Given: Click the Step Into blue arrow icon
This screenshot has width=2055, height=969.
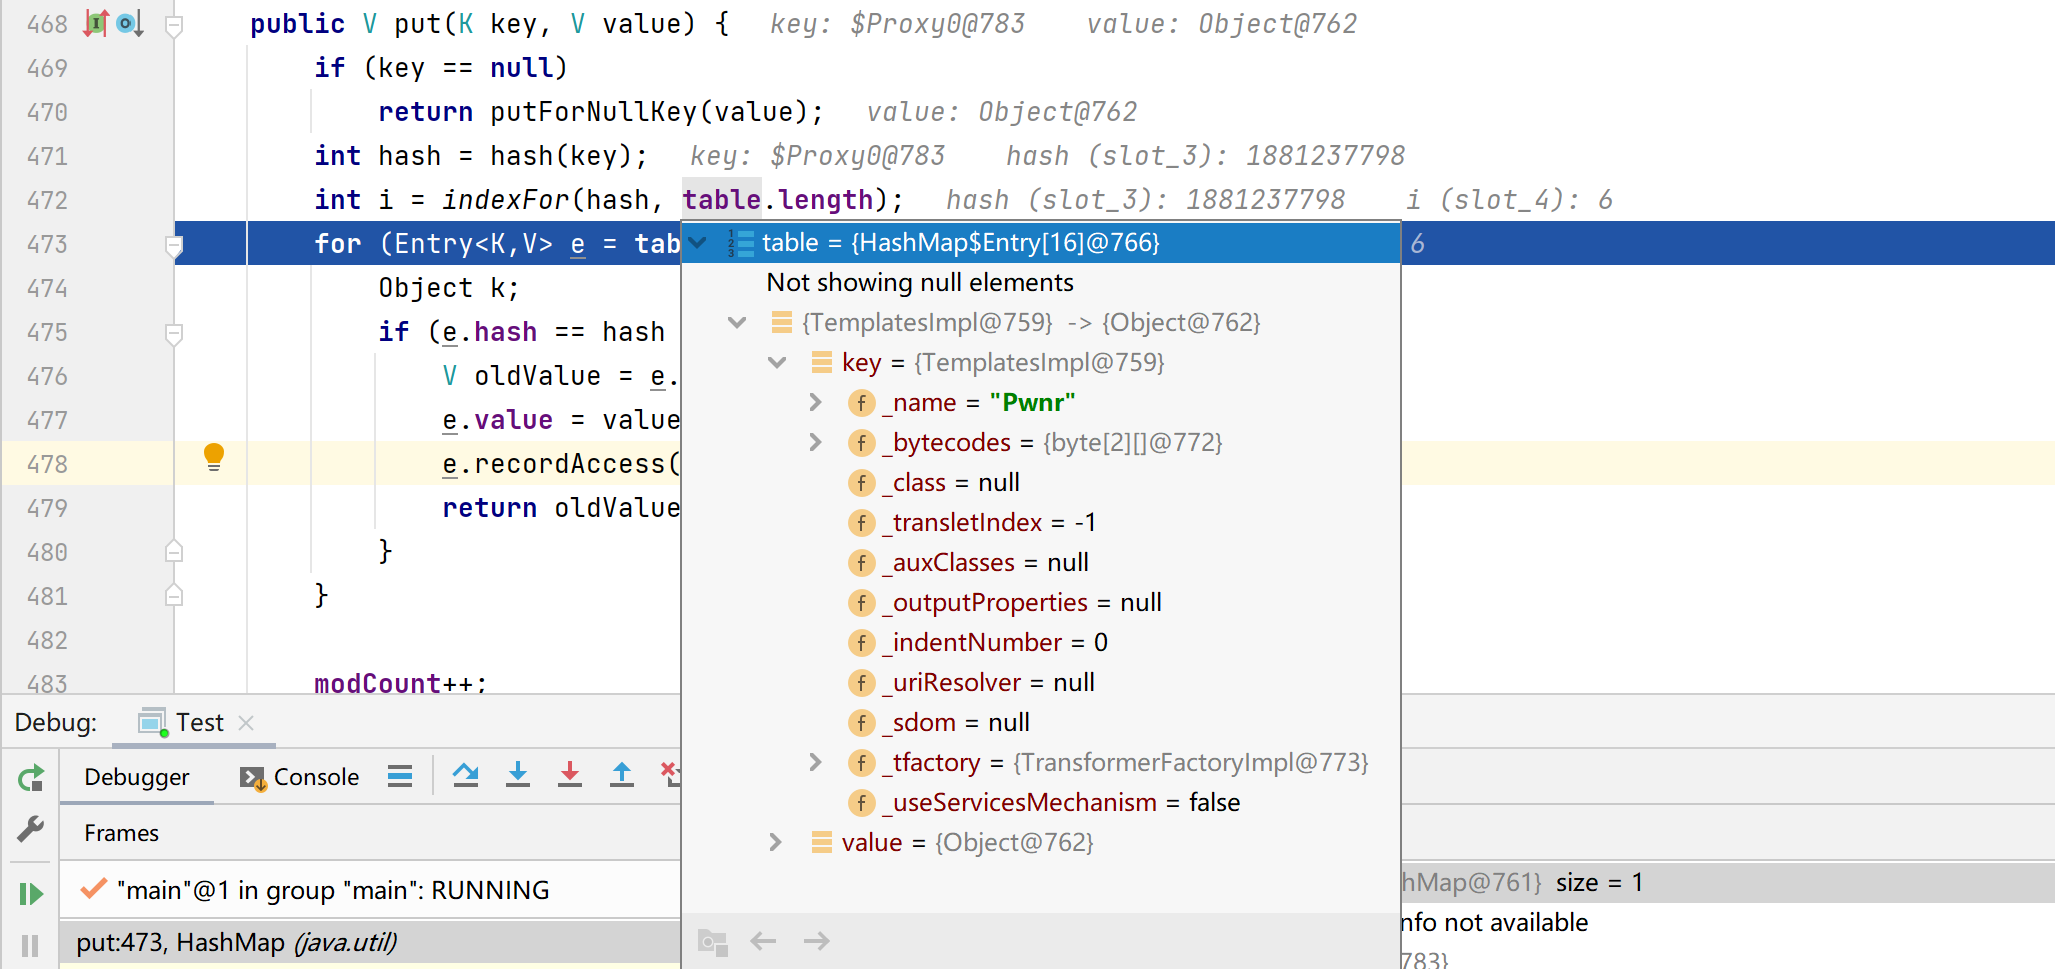Looking at the screenshot, I should tap(517, 775).
